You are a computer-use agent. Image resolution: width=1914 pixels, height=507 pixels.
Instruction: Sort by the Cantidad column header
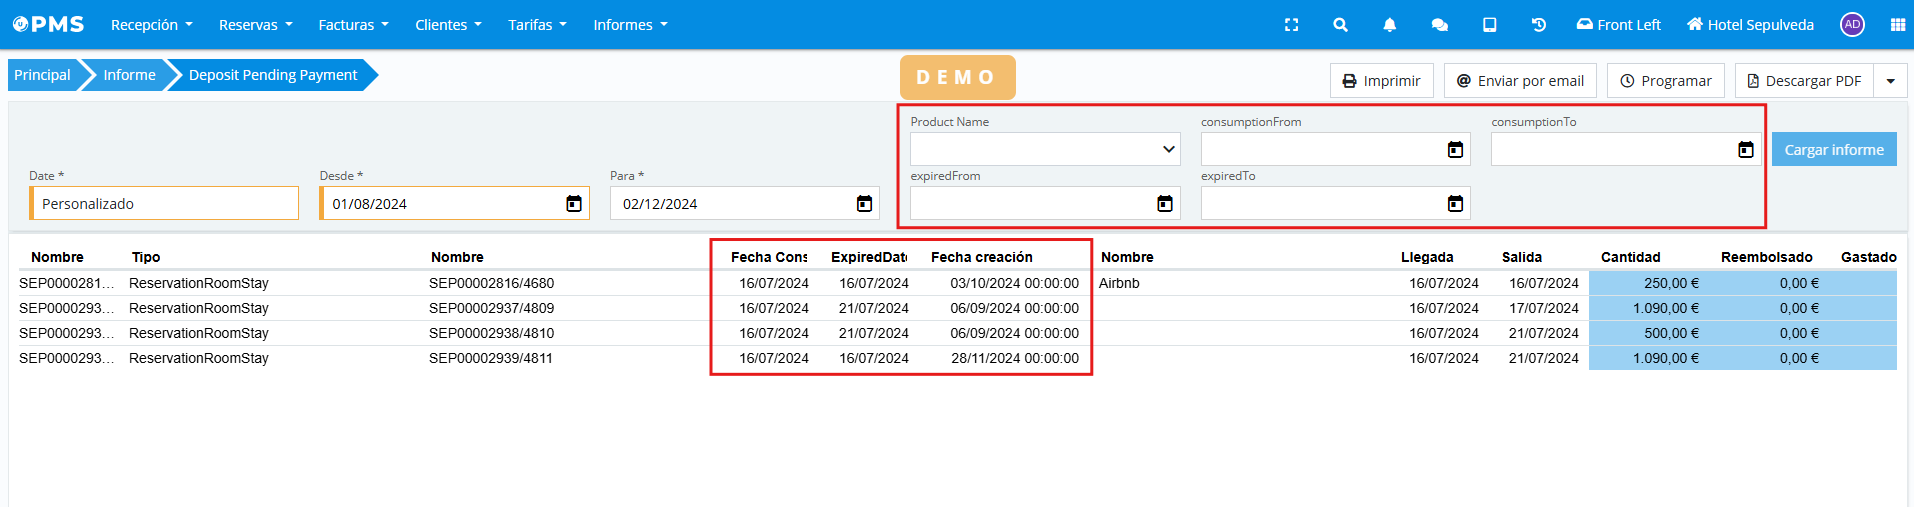tap(1630, 257)
